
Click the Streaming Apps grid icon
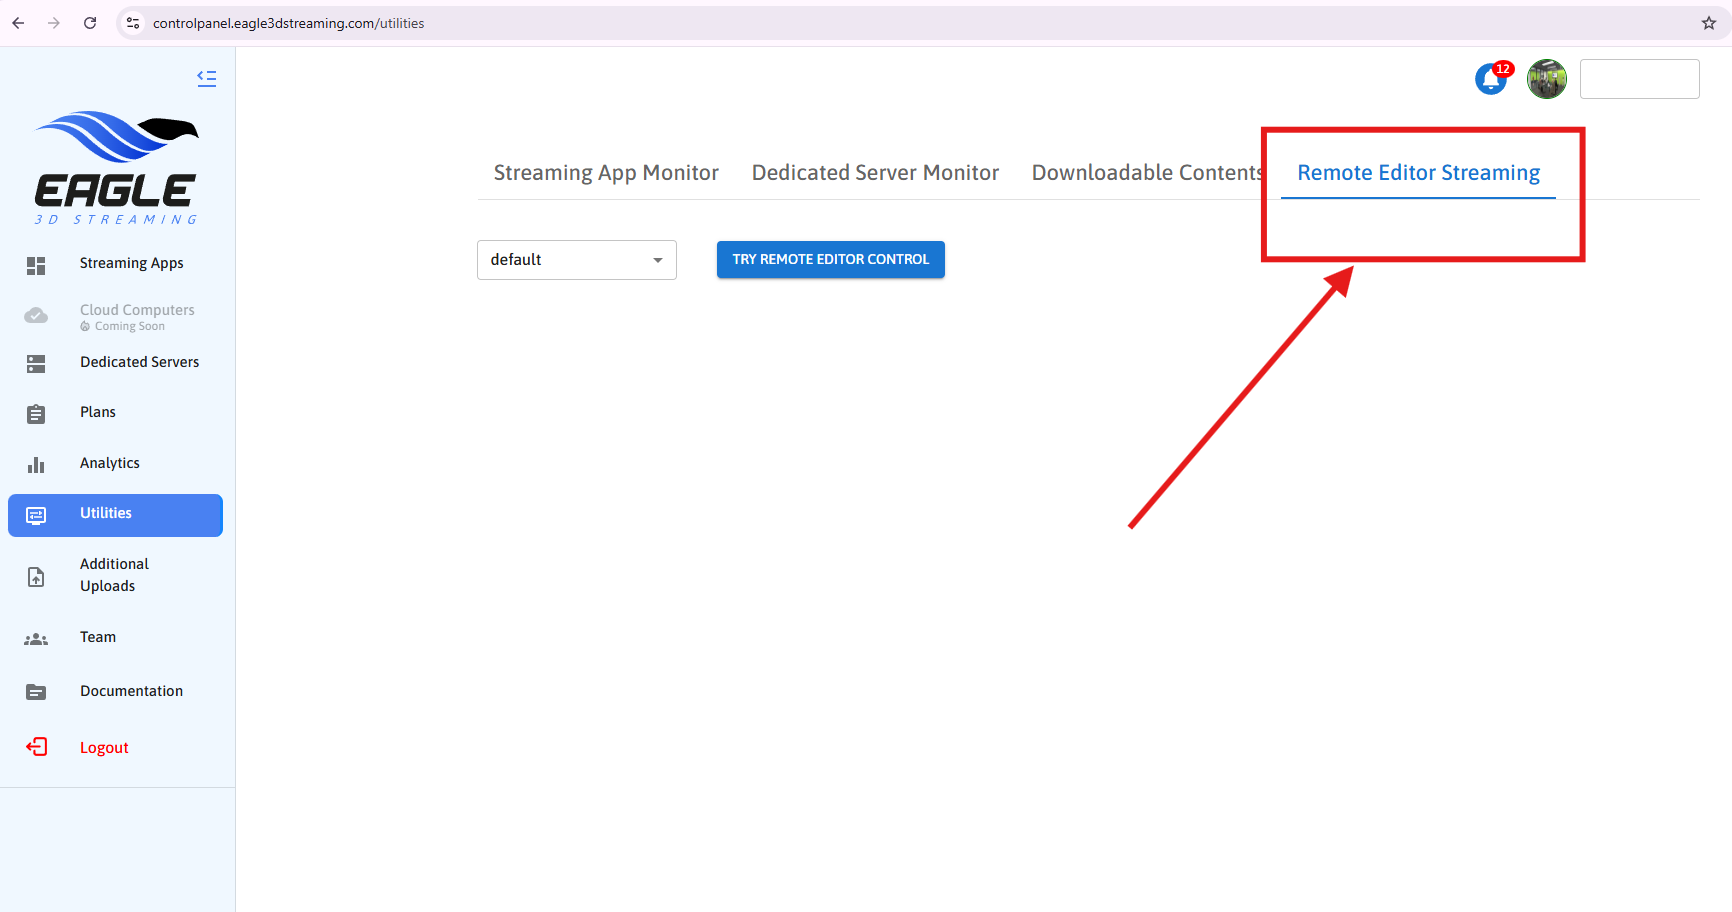tap(36, 265)
